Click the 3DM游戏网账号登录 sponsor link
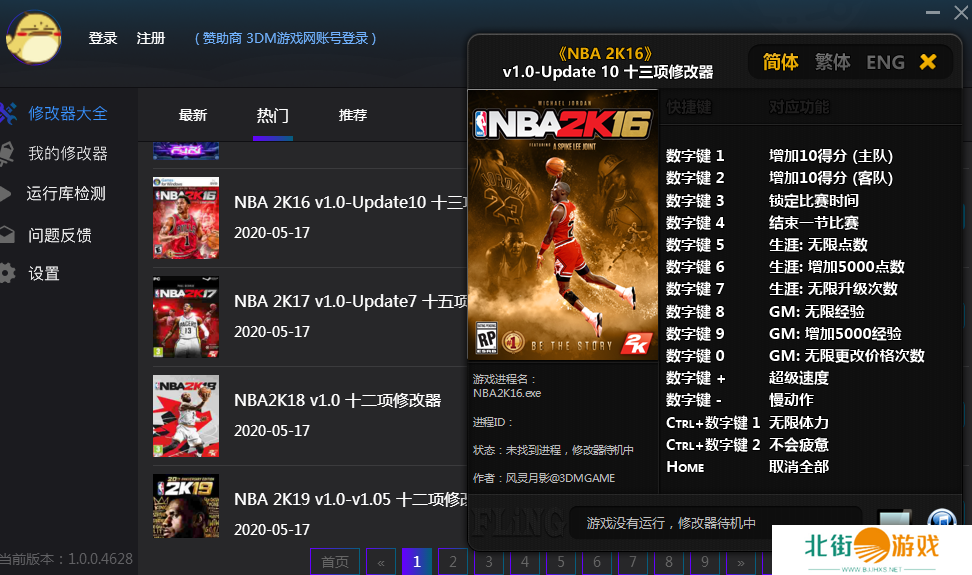Viewport: 972px width, 575px height. coord(285,38)
